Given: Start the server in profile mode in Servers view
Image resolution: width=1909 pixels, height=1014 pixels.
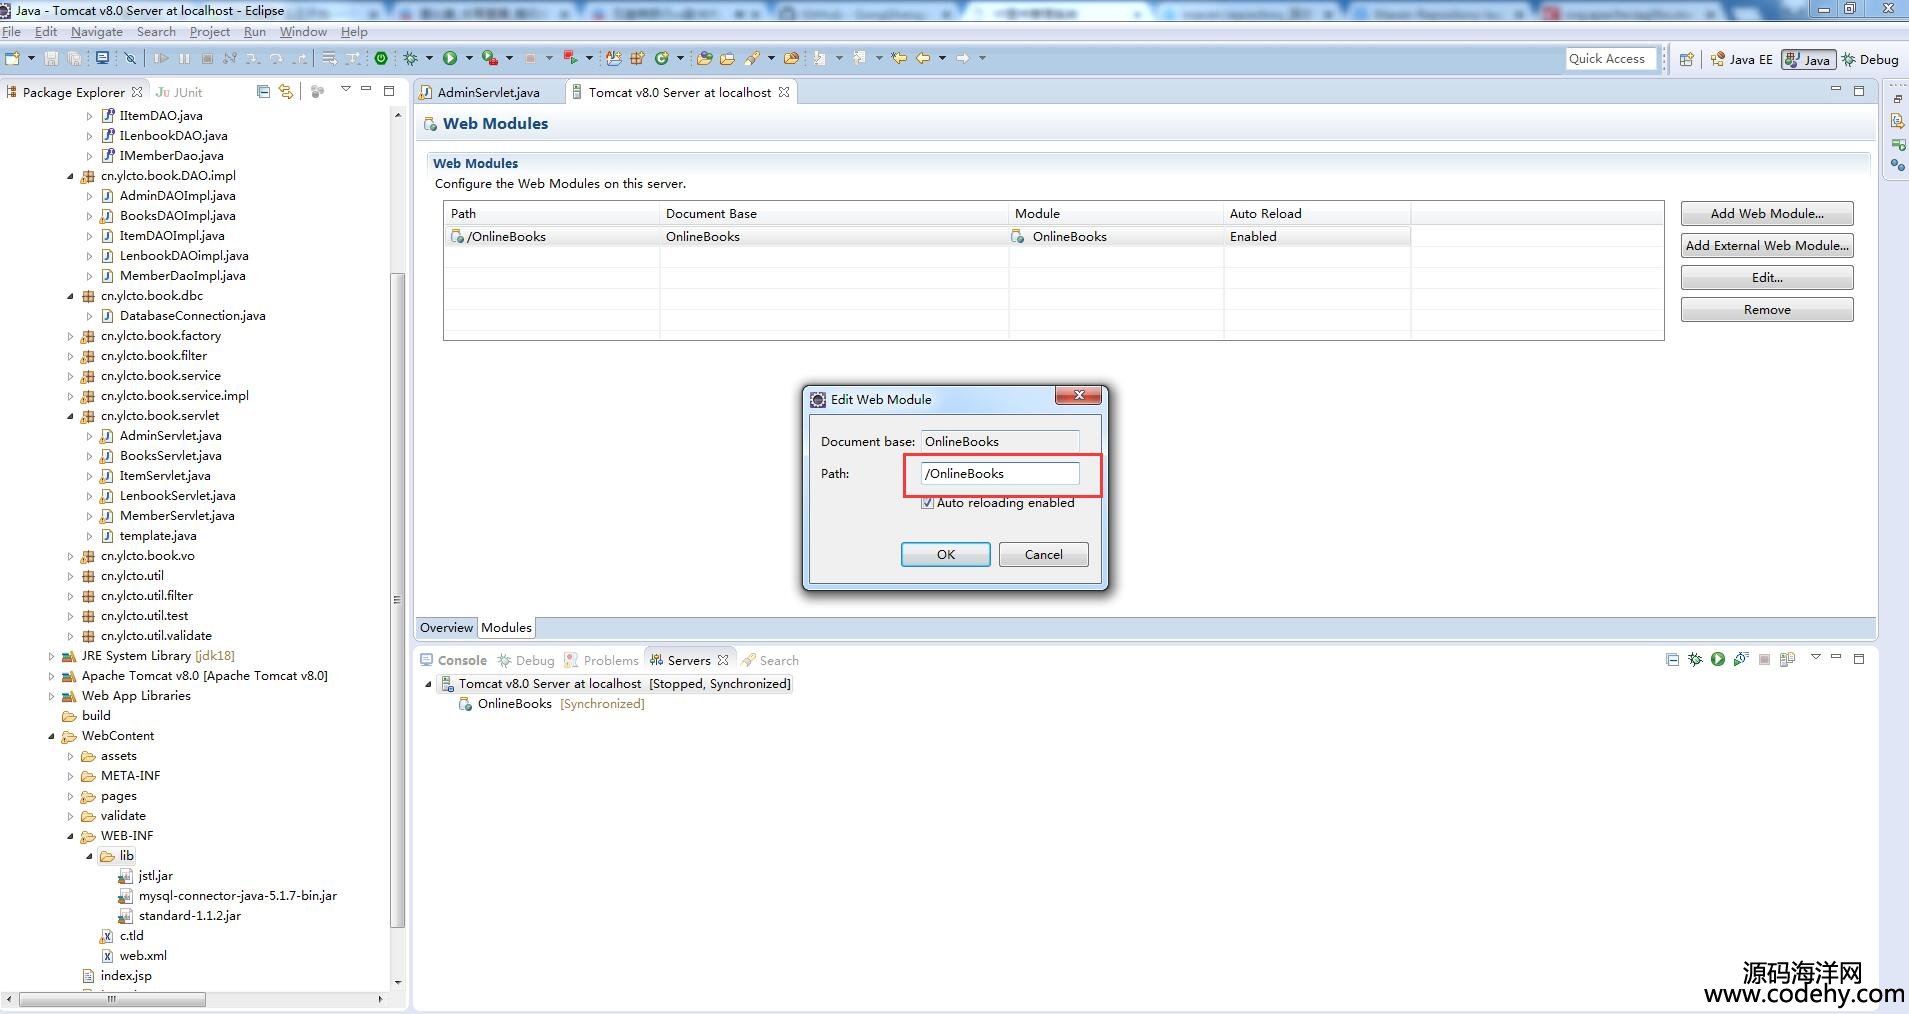Looking at the screenshot, I should (1741, 659).
